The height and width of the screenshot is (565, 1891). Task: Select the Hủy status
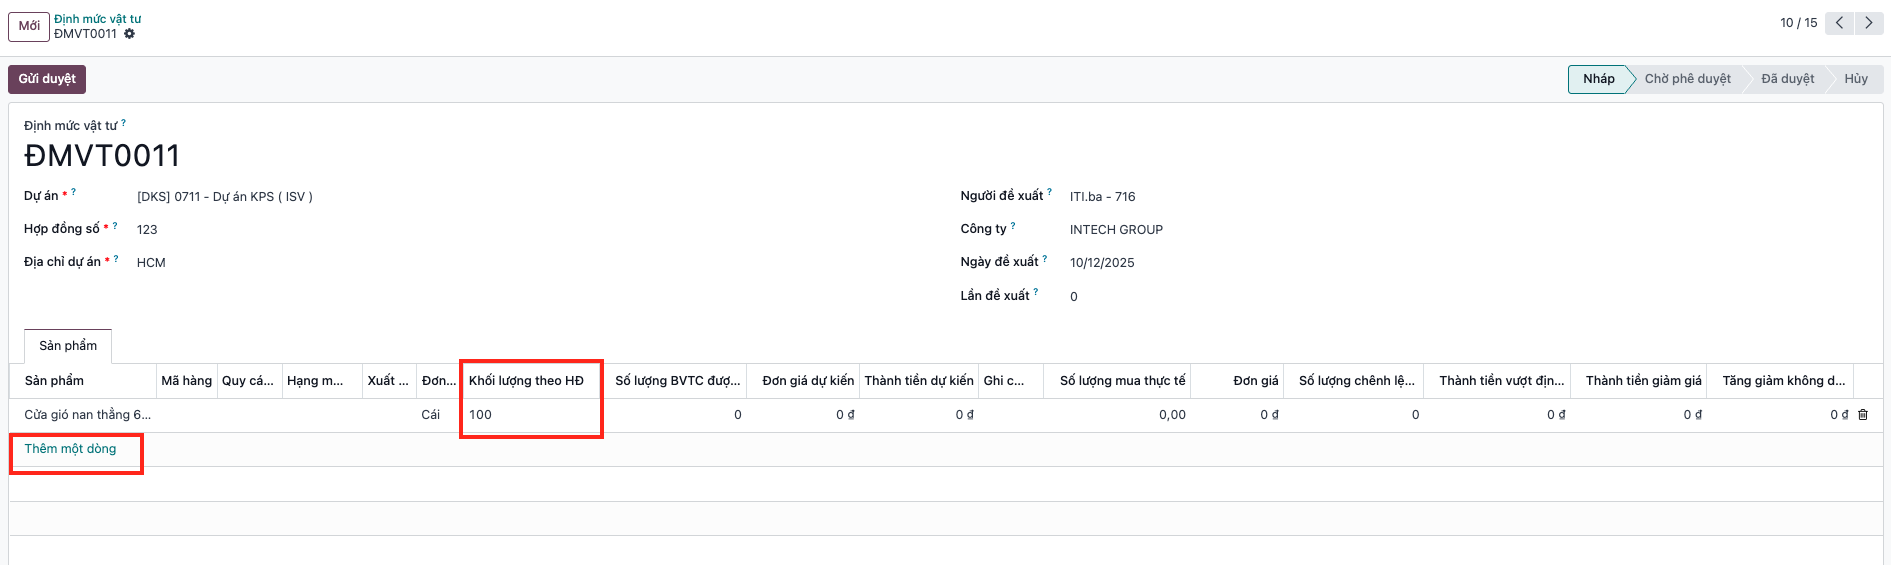[x=1856, y=79]
